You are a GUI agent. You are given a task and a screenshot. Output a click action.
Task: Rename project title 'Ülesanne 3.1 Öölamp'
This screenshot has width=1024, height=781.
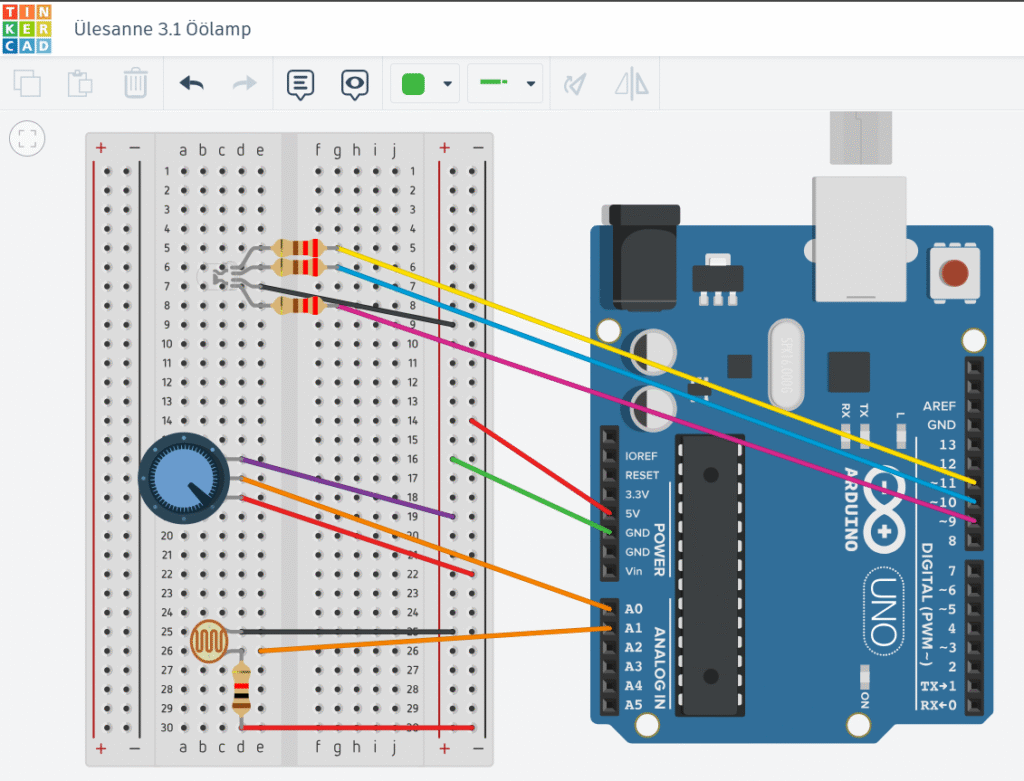(162, 29)
